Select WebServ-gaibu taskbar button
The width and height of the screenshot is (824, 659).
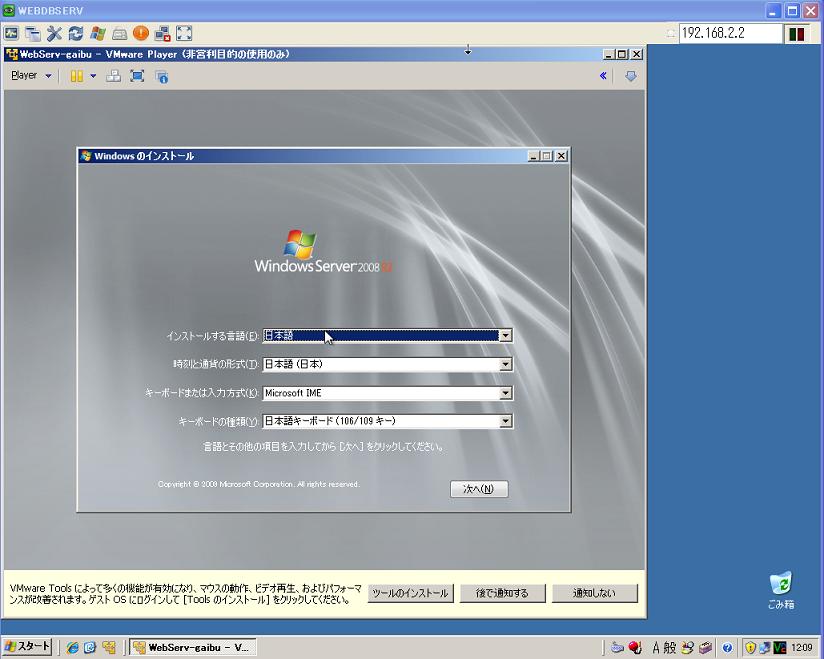[x=192, y=647]
